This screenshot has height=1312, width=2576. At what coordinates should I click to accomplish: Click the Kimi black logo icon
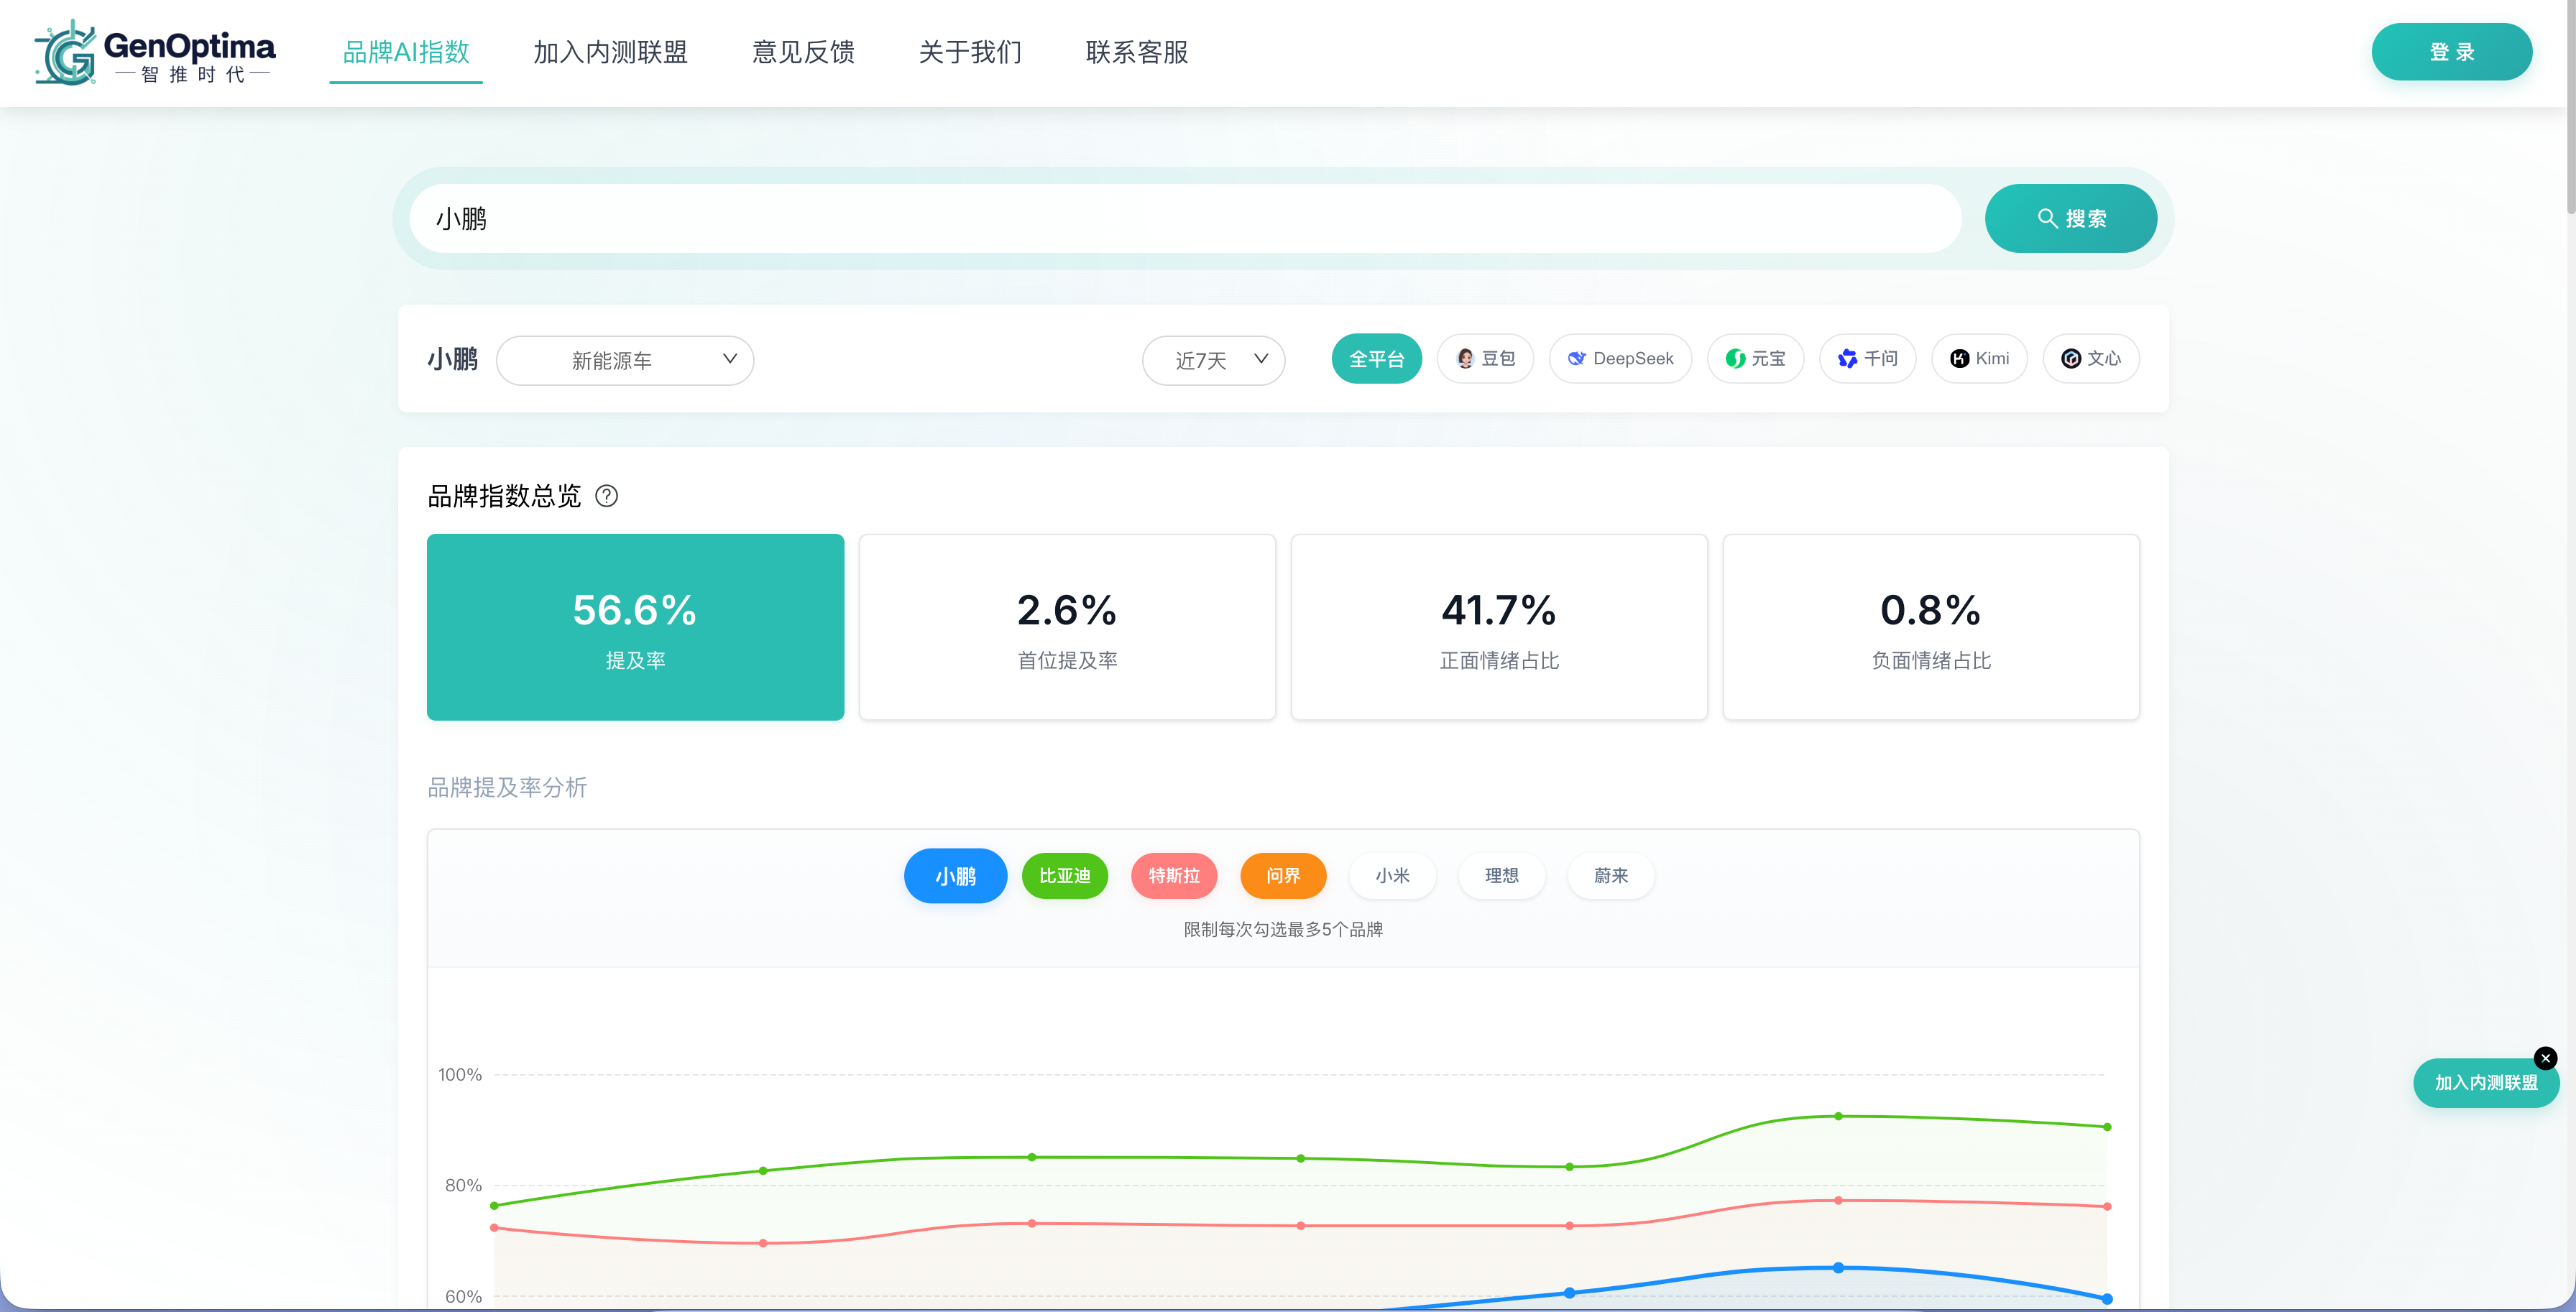coord(1959,359)
